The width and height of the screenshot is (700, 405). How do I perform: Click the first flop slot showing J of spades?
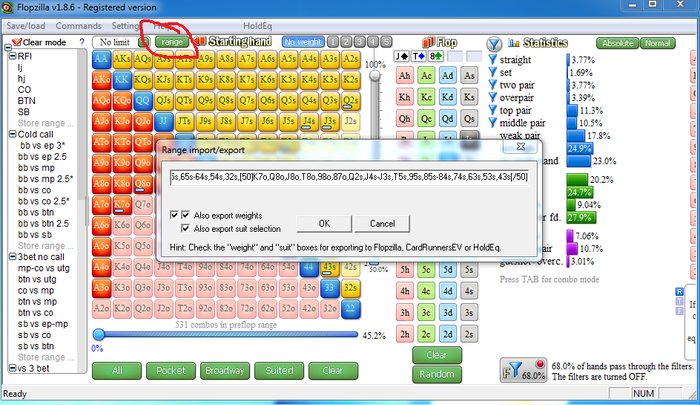pyautogui.click(x=401, y=56)
